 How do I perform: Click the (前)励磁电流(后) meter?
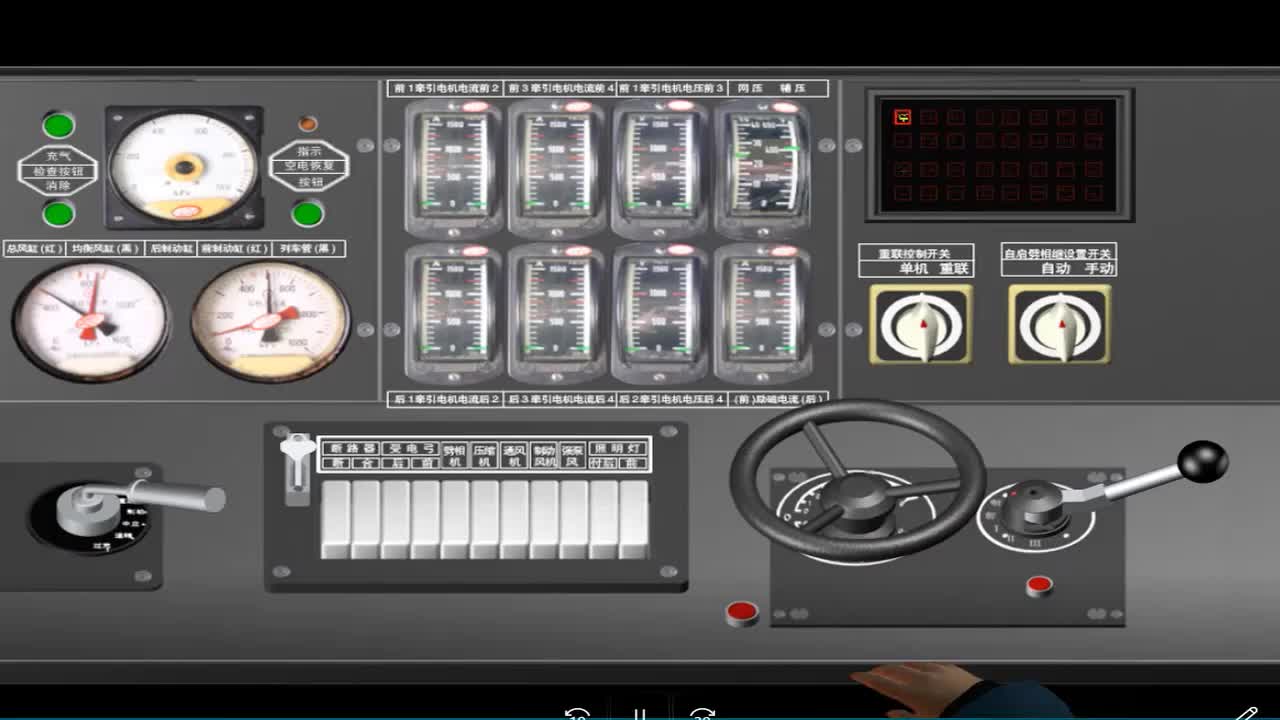[763, 313]
